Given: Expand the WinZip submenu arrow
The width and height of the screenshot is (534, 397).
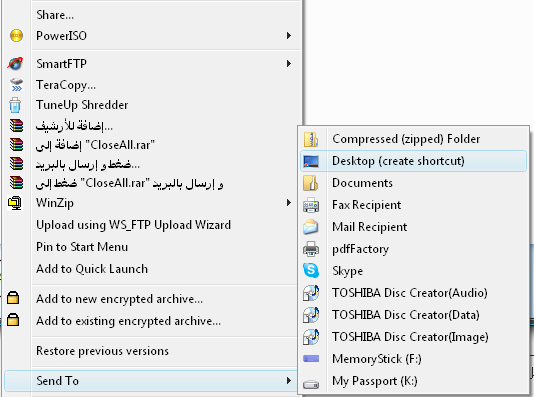Looking at the screenshot, I should pyautogui.click(x=289, y=203).
